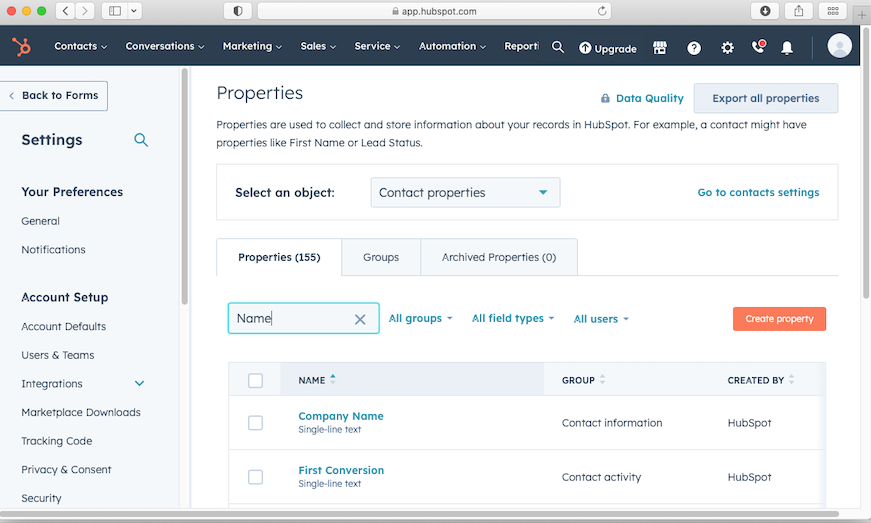Tick the select-all checkbox in table header

point(255,380)
